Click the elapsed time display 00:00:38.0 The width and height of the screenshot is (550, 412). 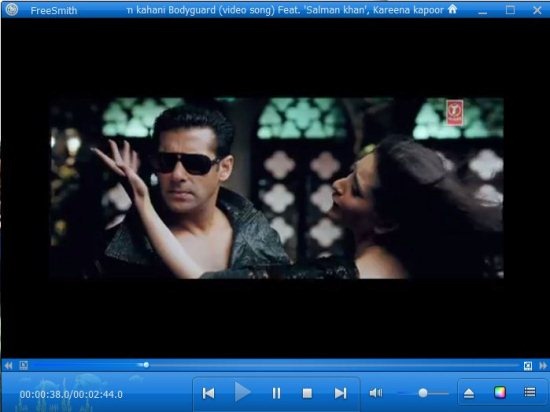pyautogui.click(x=45, y=395)
